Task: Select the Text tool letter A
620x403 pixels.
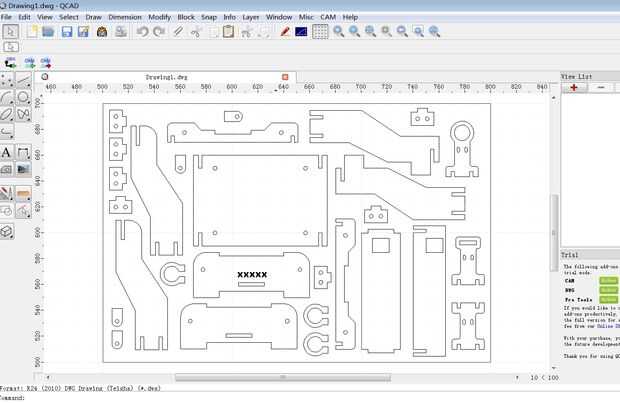Action: 6,152
